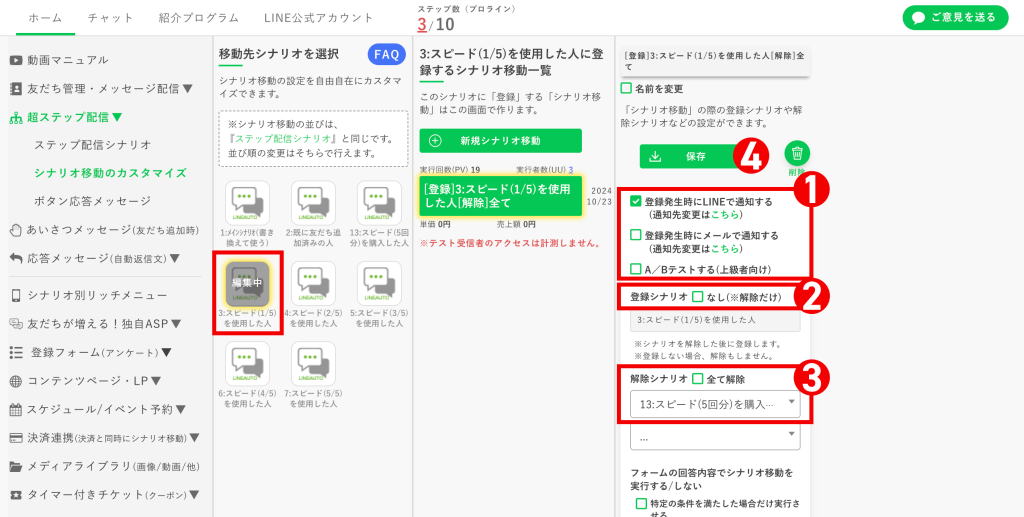1024x517 pixels.
Task: Expand タイマー付きチケット(クーポン) menu
Action: coord(104,495)
